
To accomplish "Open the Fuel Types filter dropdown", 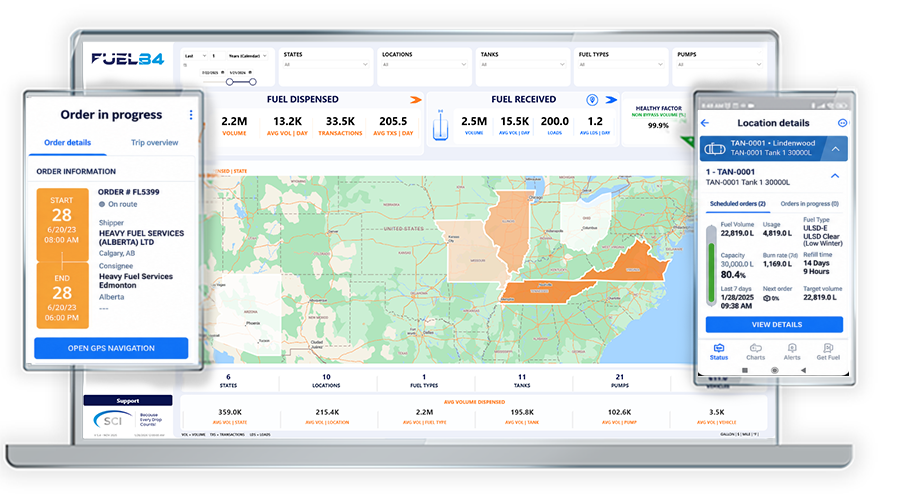I will point(622,65).
